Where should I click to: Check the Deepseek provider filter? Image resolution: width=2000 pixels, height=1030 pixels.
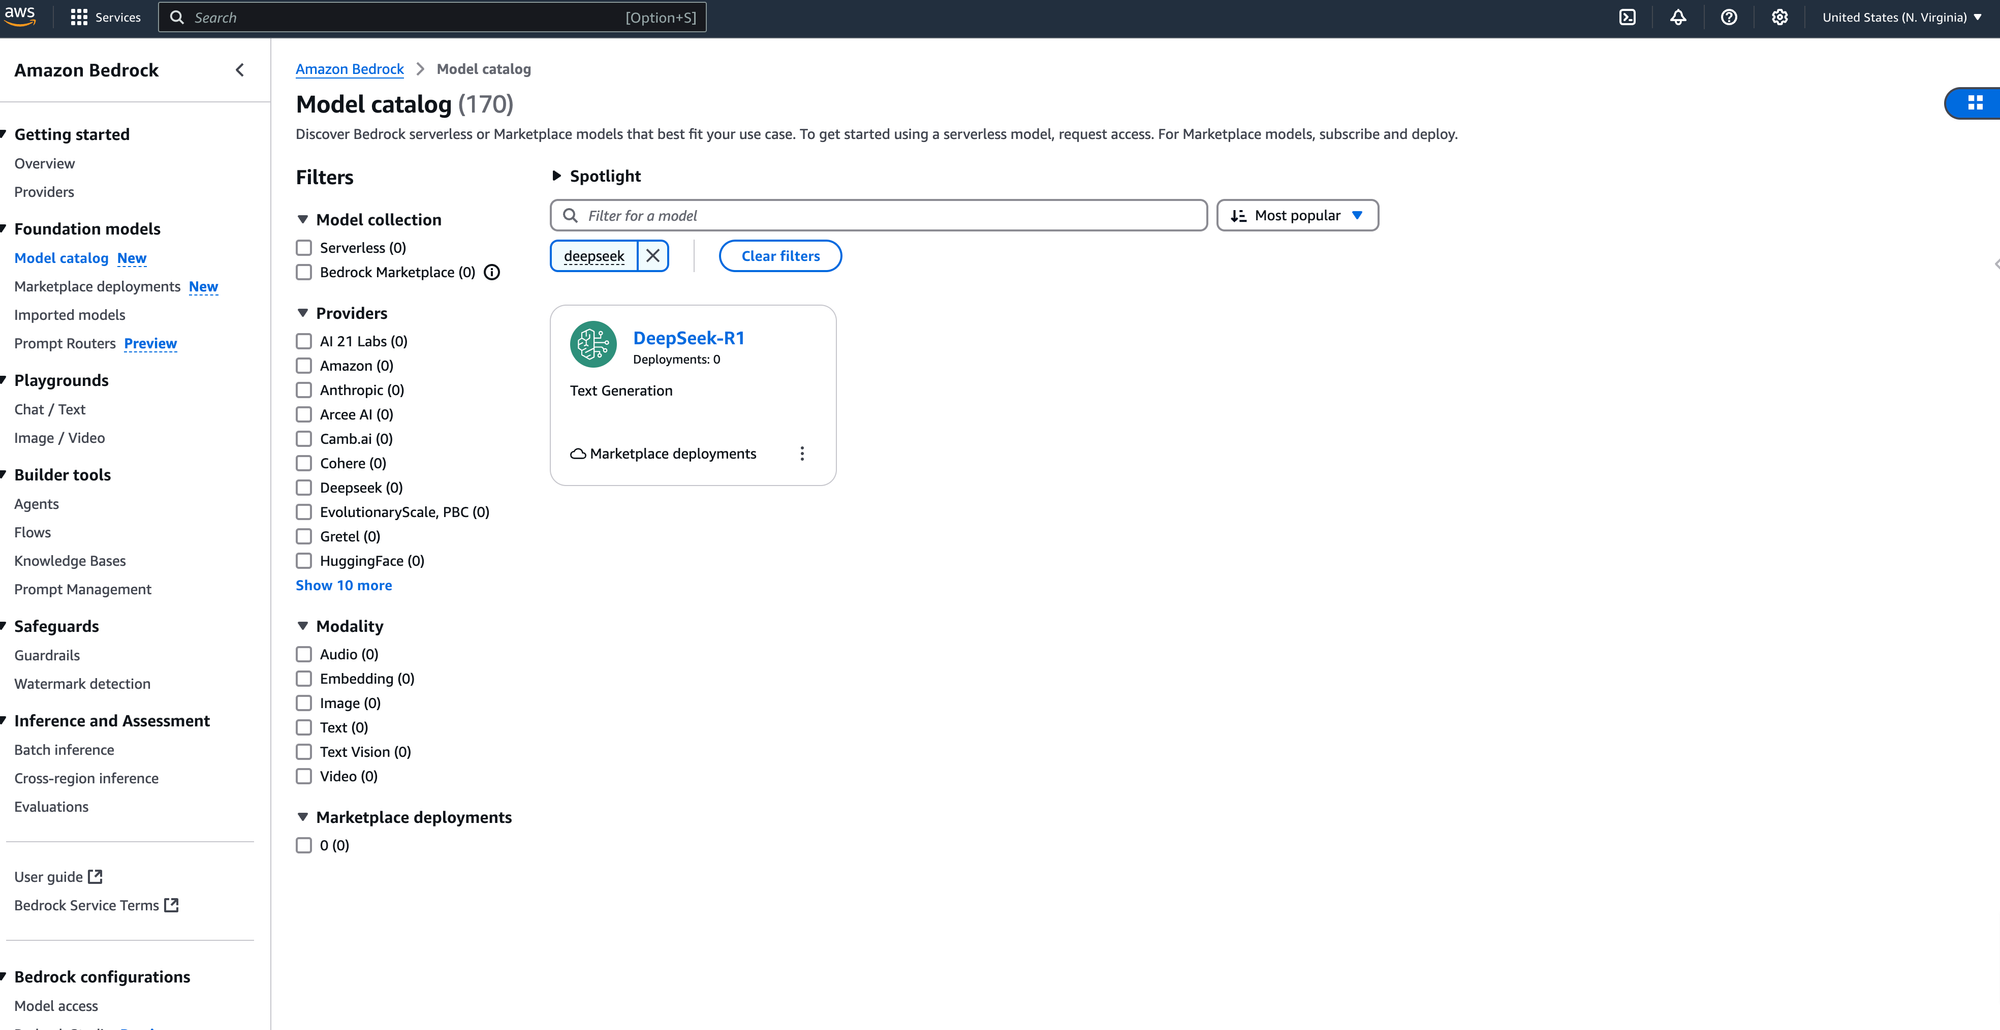pyautogui.click(x=304, y=488)
